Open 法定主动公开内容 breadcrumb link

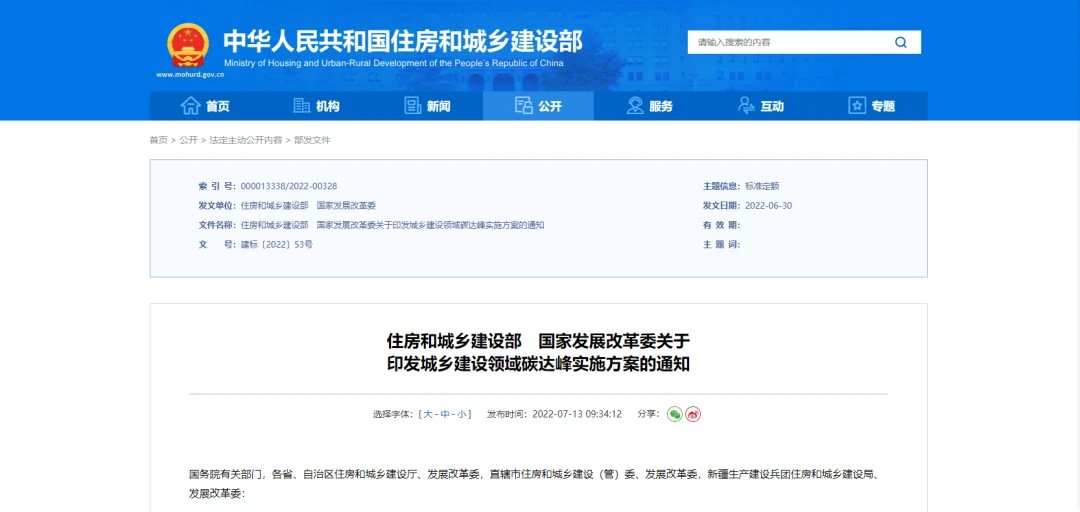coord(245,140)
